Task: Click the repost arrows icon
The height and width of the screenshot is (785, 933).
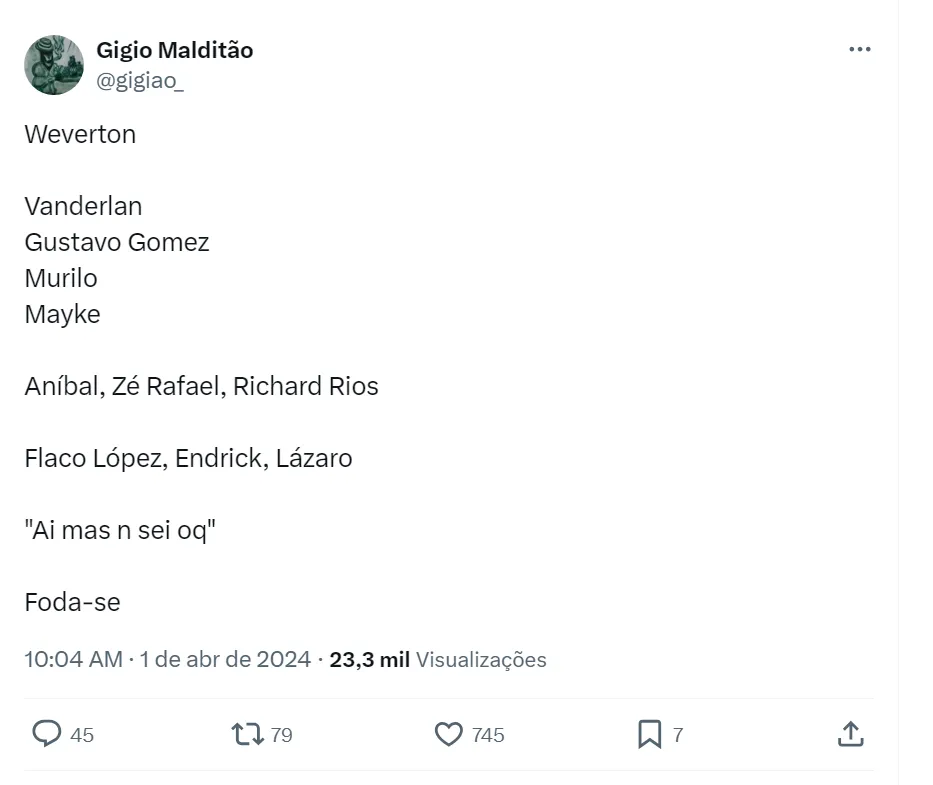Action: pos(247,735)
